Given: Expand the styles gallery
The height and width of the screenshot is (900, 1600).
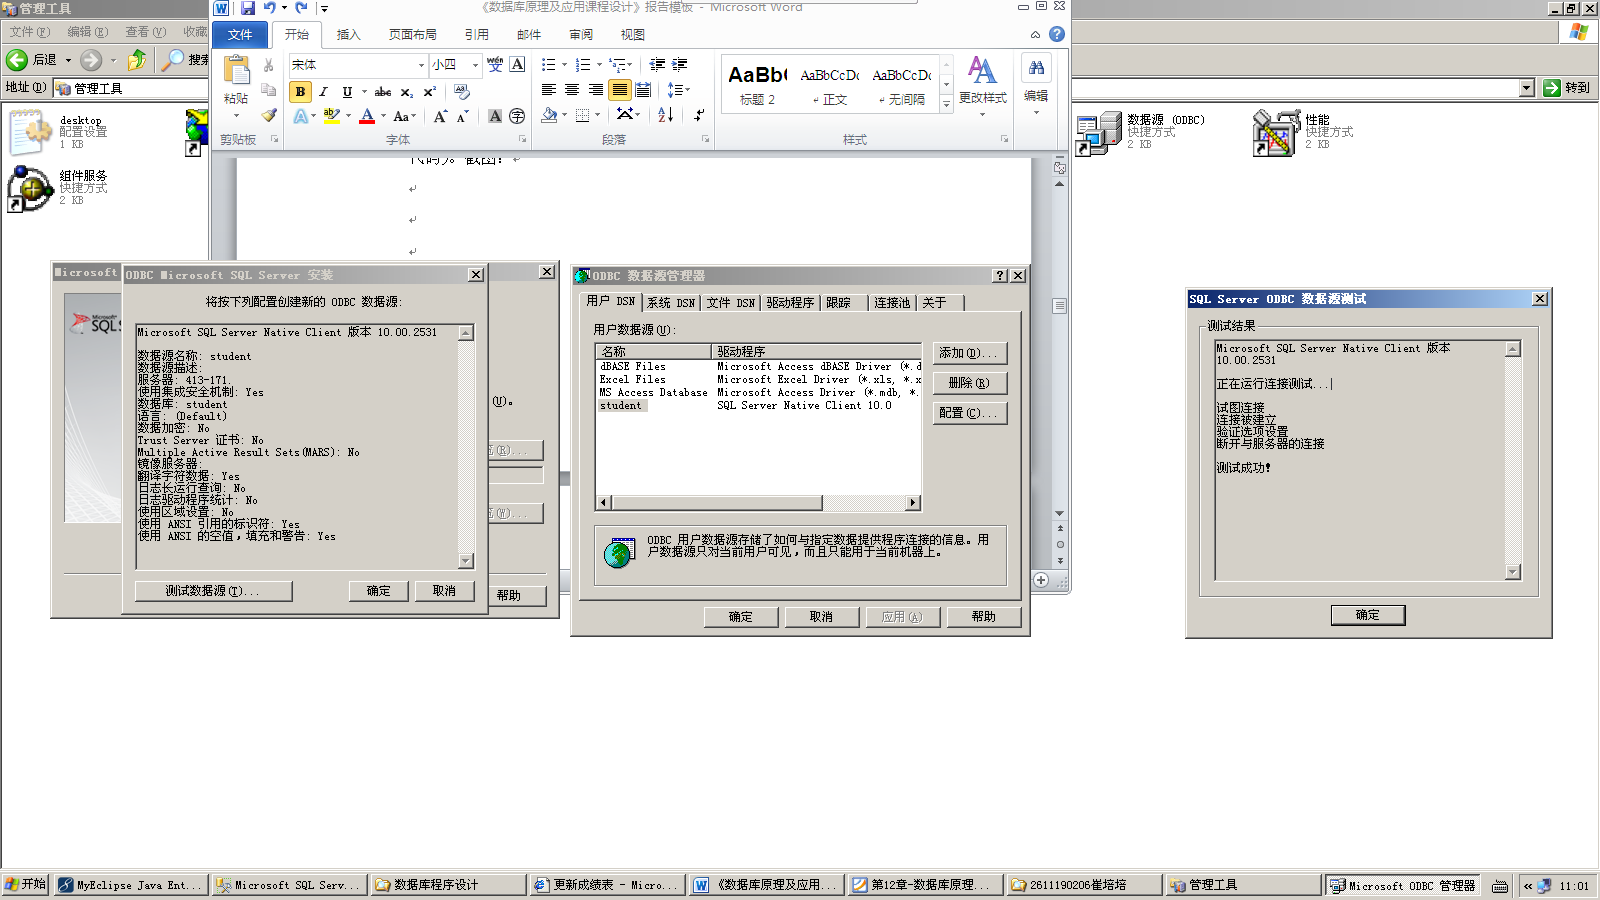Looking at the screenshot, I should (946, 104).
